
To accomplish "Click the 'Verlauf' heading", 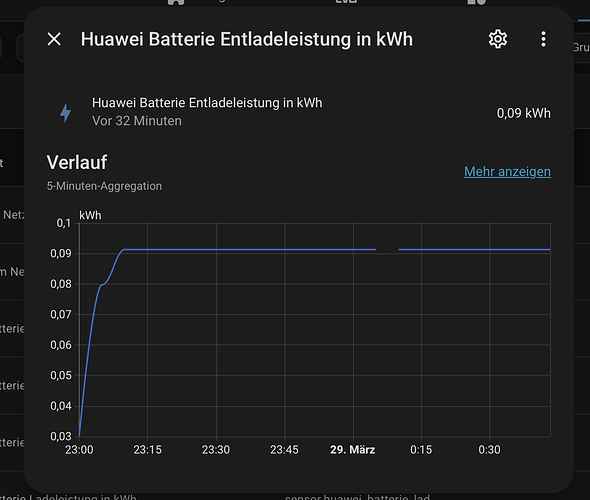I will pos(77,163).
